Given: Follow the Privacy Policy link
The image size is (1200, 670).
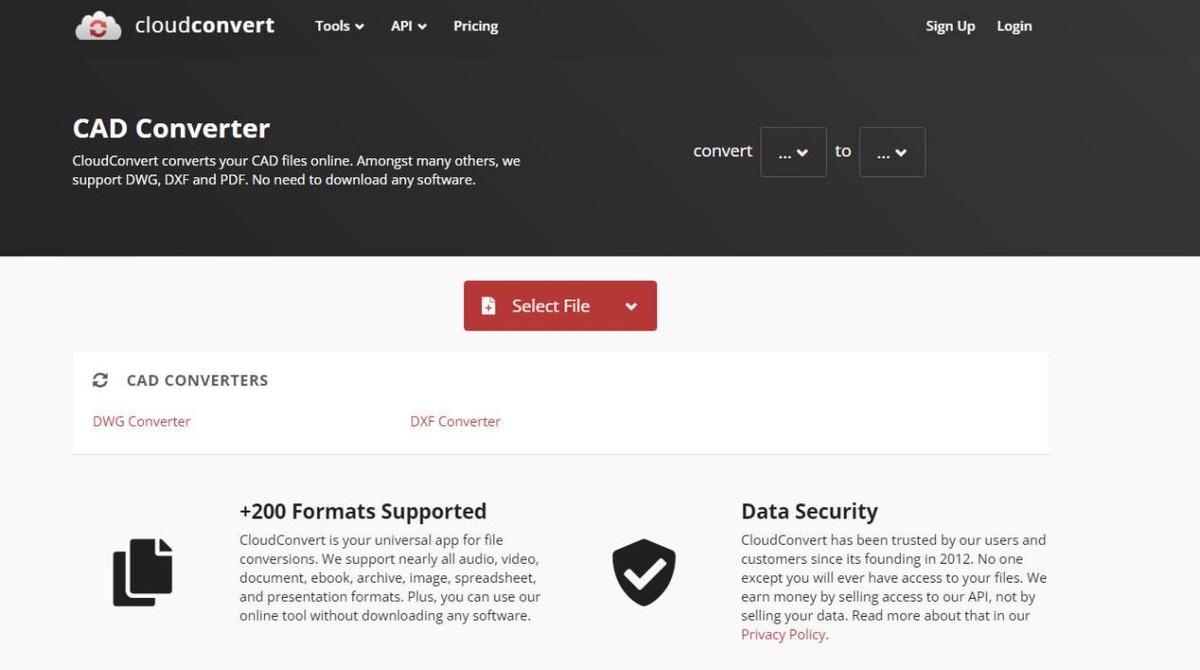Looking at the screenshot, I should click(x=783, y=634).
